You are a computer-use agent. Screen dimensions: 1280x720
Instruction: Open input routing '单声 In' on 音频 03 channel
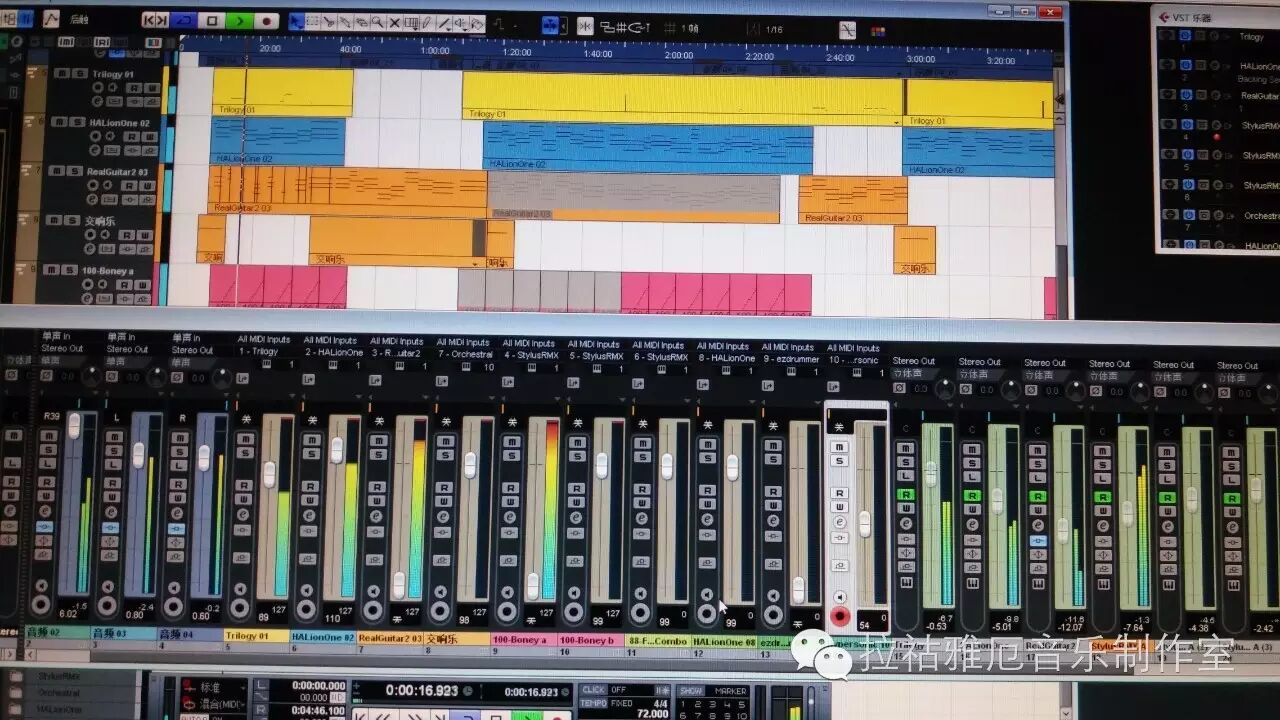coord(121,337)
